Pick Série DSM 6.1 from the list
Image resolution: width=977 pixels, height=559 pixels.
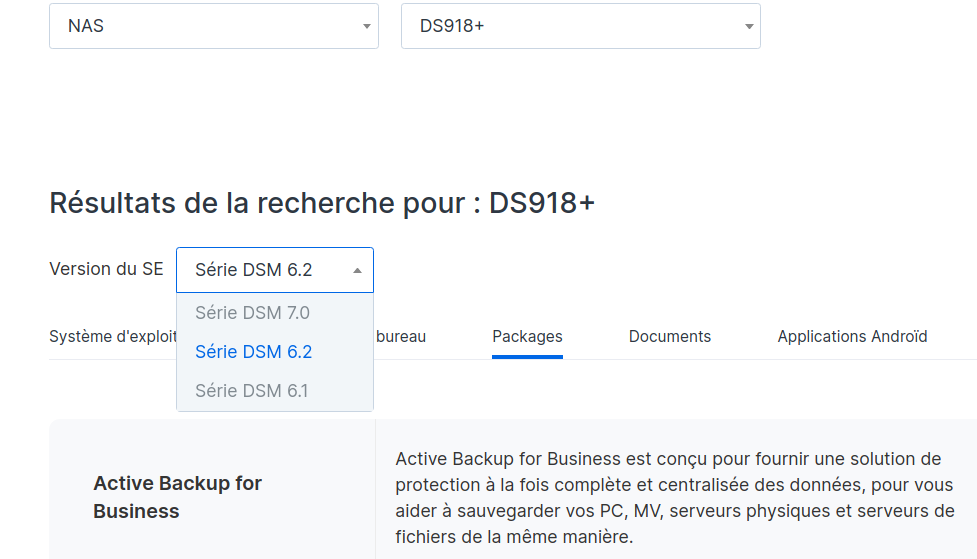click(x=252, y=391)
